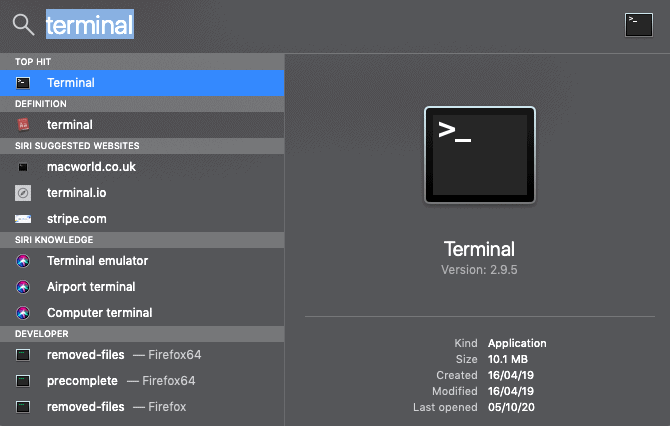Click the Modified date 16/04/19
Viewport: 670px width, 426px height.
coord(511,391)
